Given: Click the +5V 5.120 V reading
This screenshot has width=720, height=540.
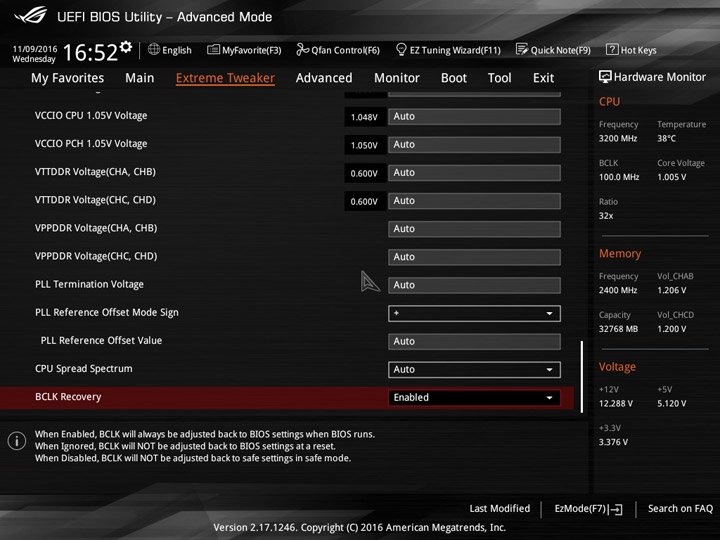Looking at the screenshot, I should click(671, 403).
